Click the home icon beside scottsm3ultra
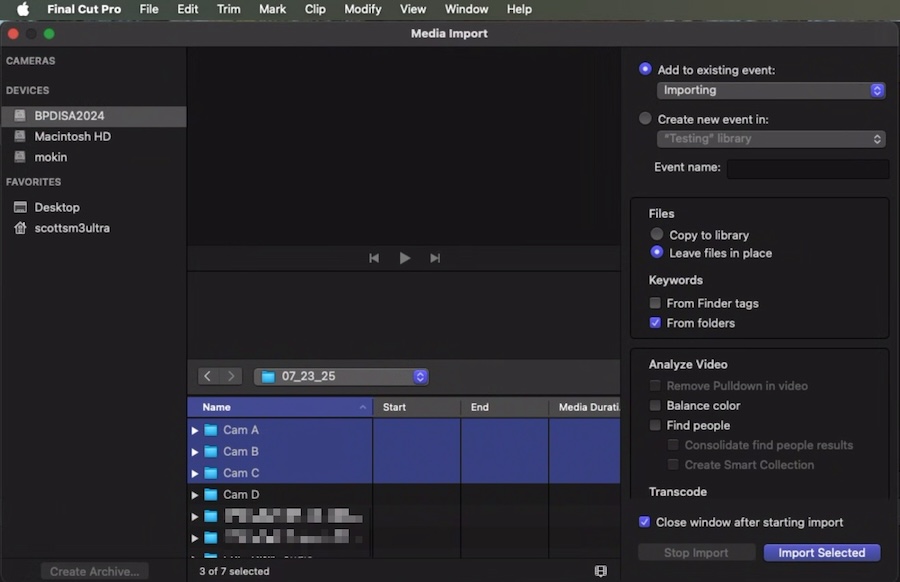The image size is (900, 582). 20,228
